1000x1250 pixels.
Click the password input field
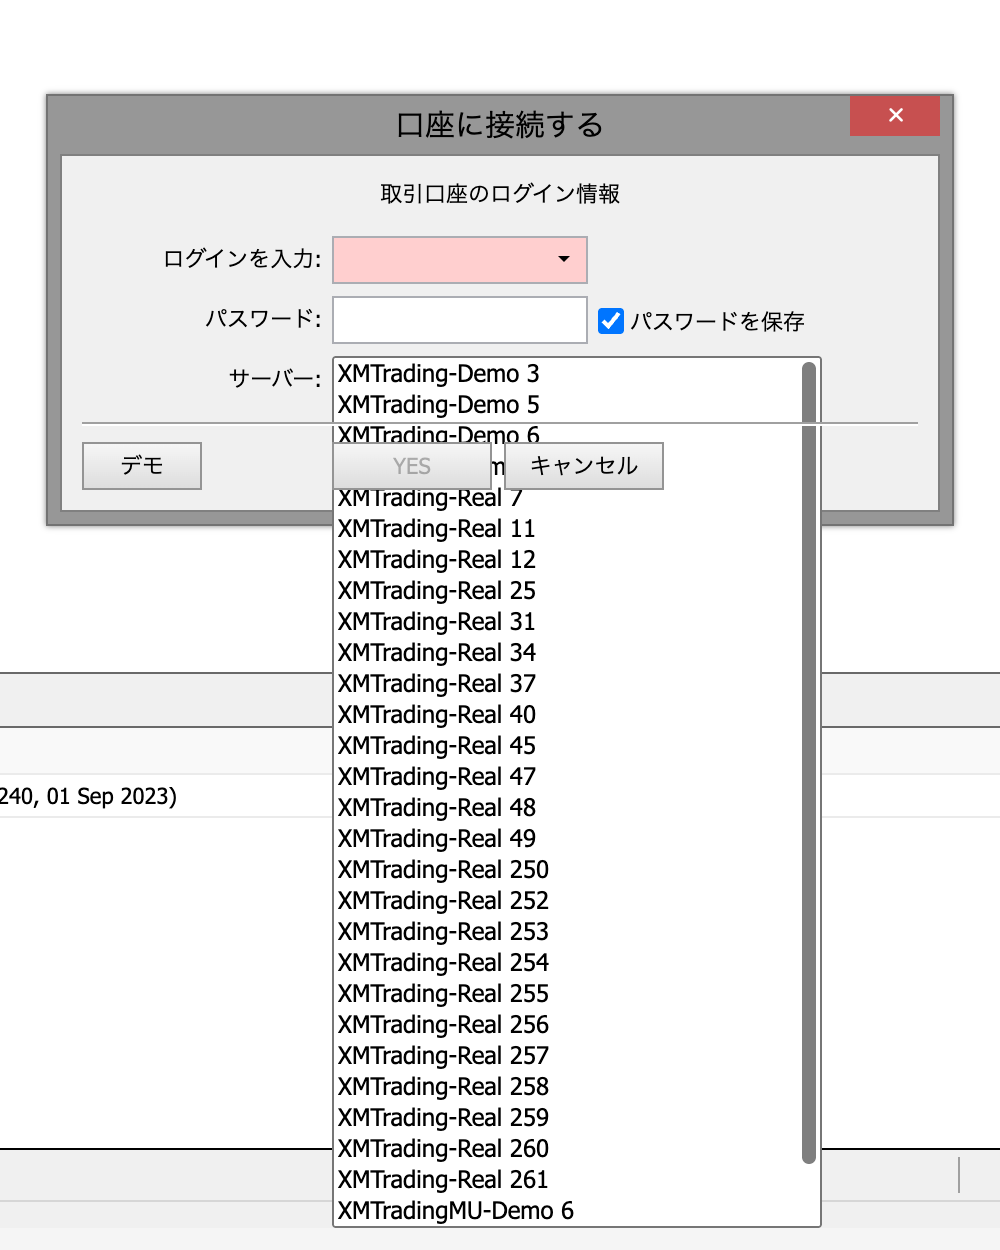pyautogui.click(x=460, y=320)
